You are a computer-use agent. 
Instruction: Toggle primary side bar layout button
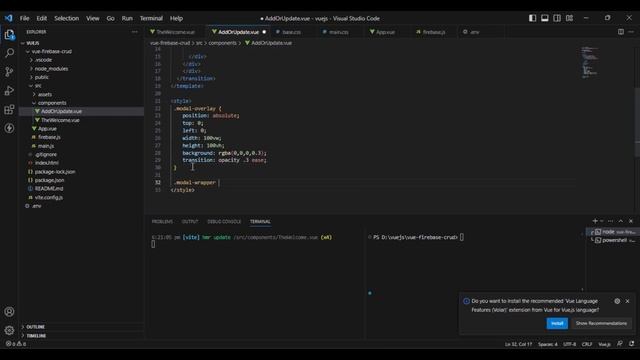coord(532,18)
